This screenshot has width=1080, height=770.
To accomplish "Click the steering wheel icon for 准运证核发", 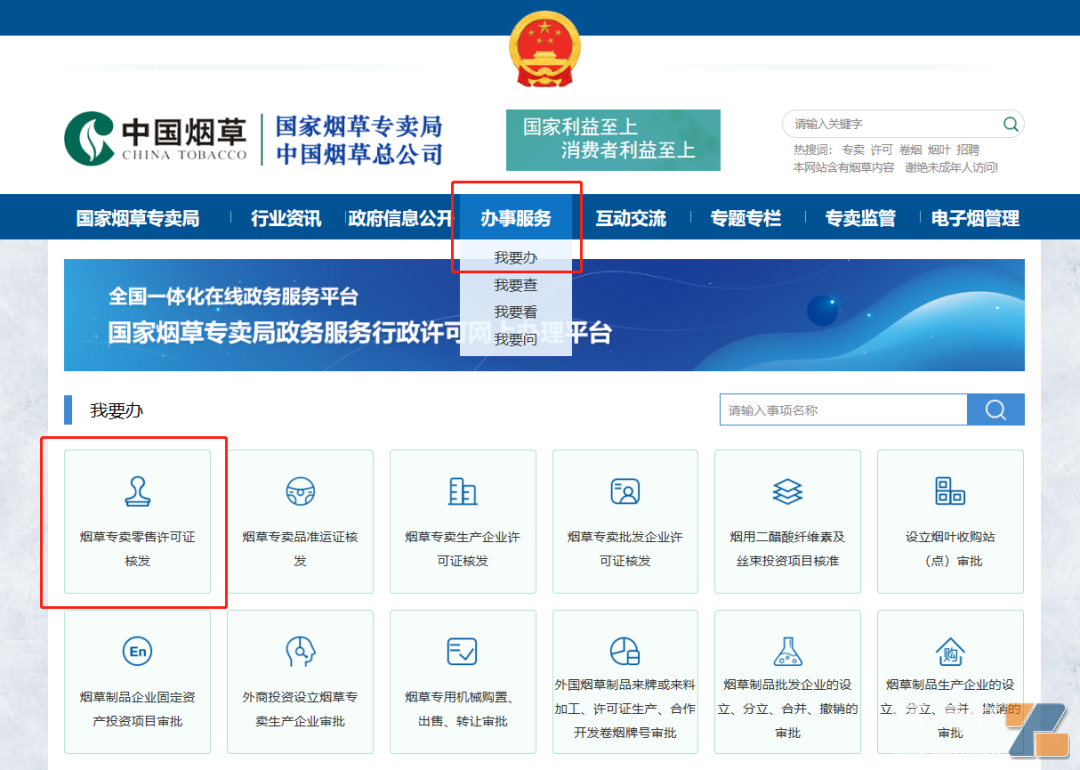I will [300, 491].
